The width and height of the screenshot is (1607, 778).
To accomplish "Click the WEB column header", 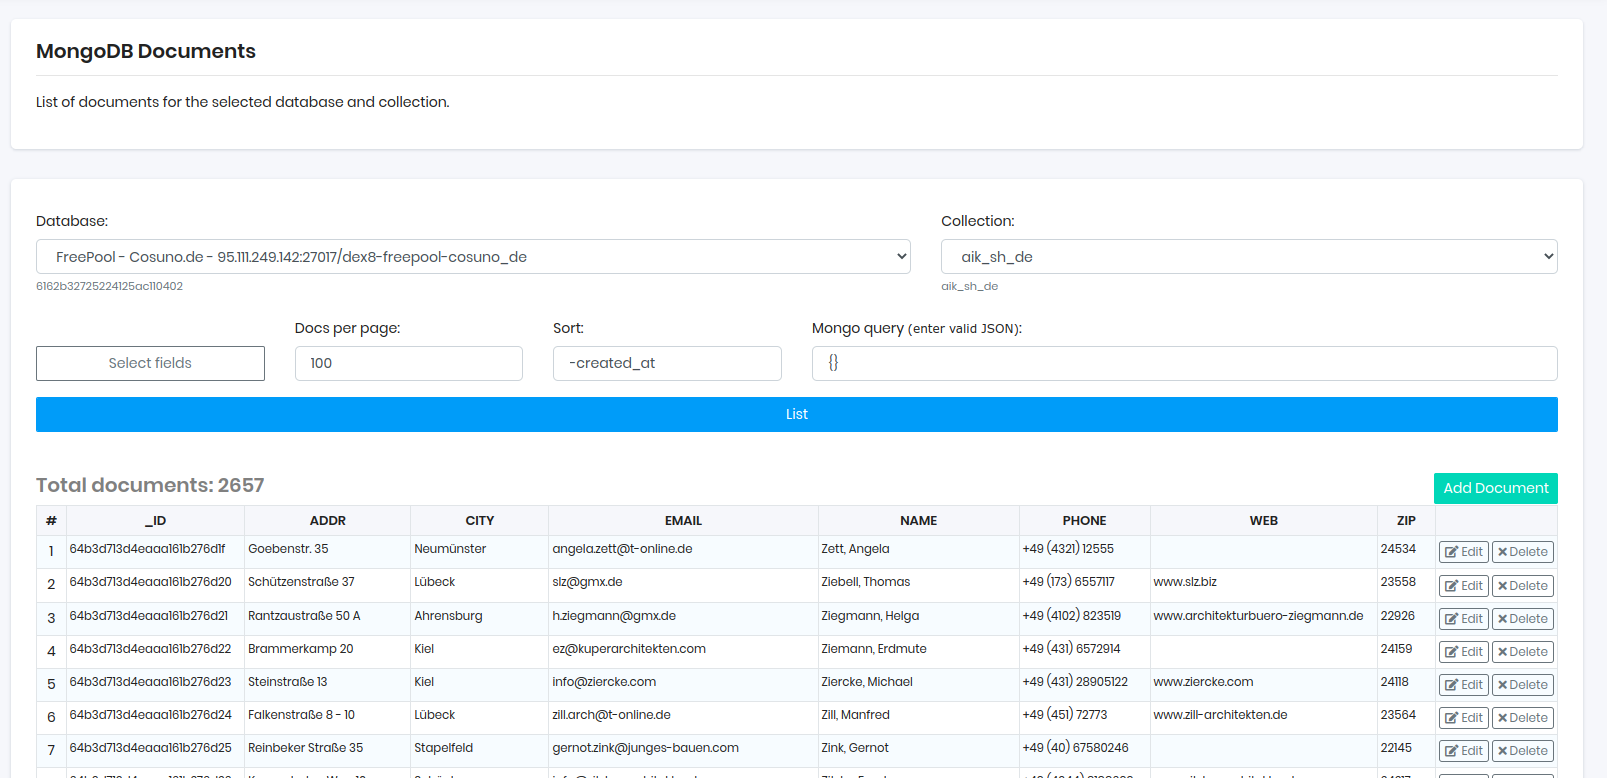I will tap(1264, 521).
